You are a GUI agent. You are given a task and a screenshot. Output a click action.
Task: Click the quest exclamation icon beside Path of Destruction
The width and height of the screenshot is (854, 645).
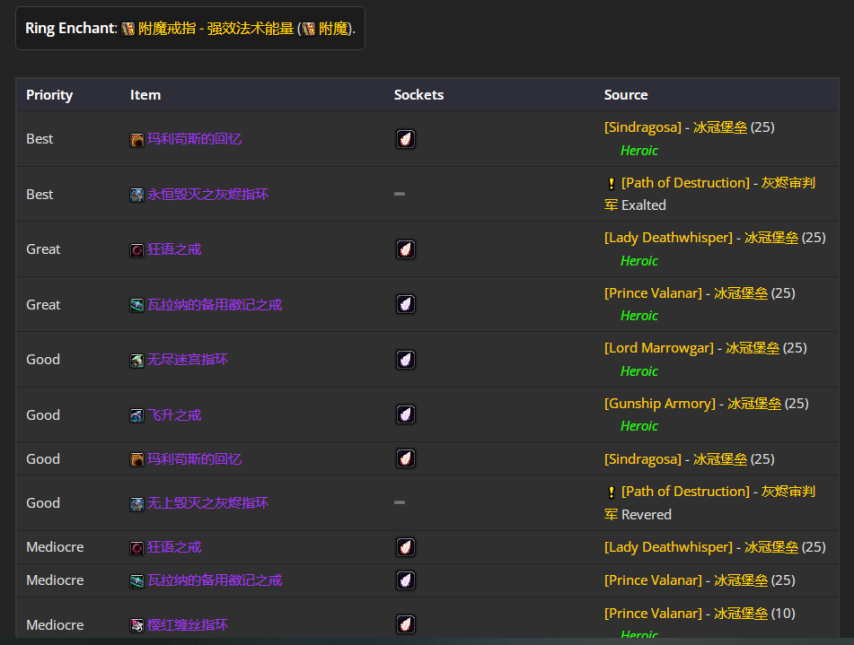pyautogui.click(x=611, y=183)
